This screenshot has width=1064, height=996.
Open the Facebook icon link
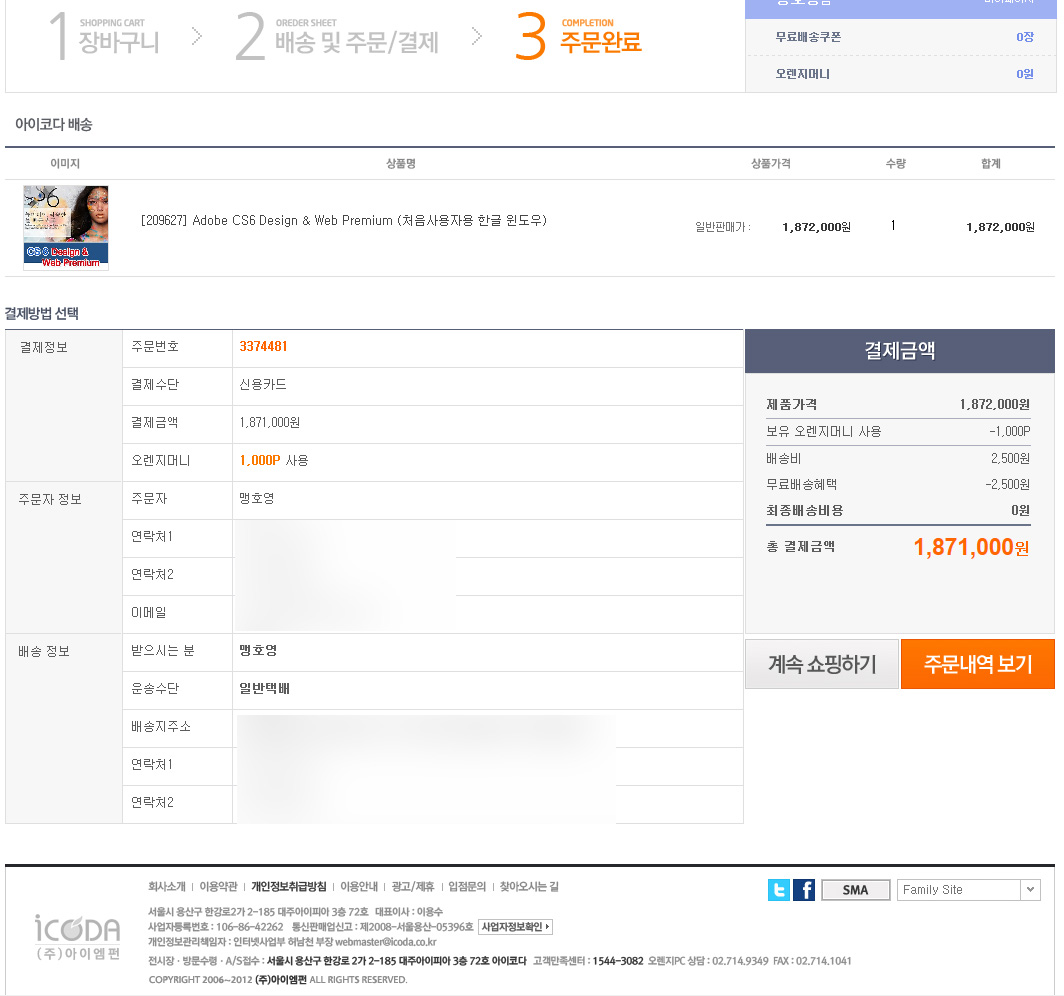pos(804,890)
